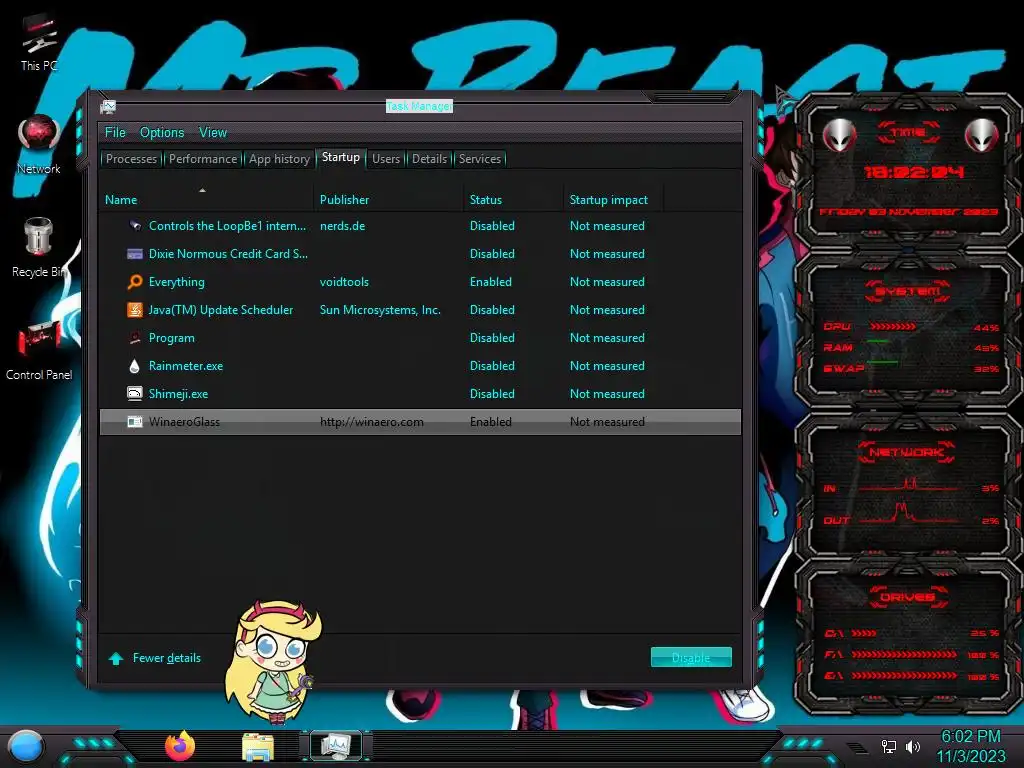Image resolution: width=1024 pixels, height=768 pixels.
Task: Click the Fewer details up arrow icon
Action: tap(116, 658)
